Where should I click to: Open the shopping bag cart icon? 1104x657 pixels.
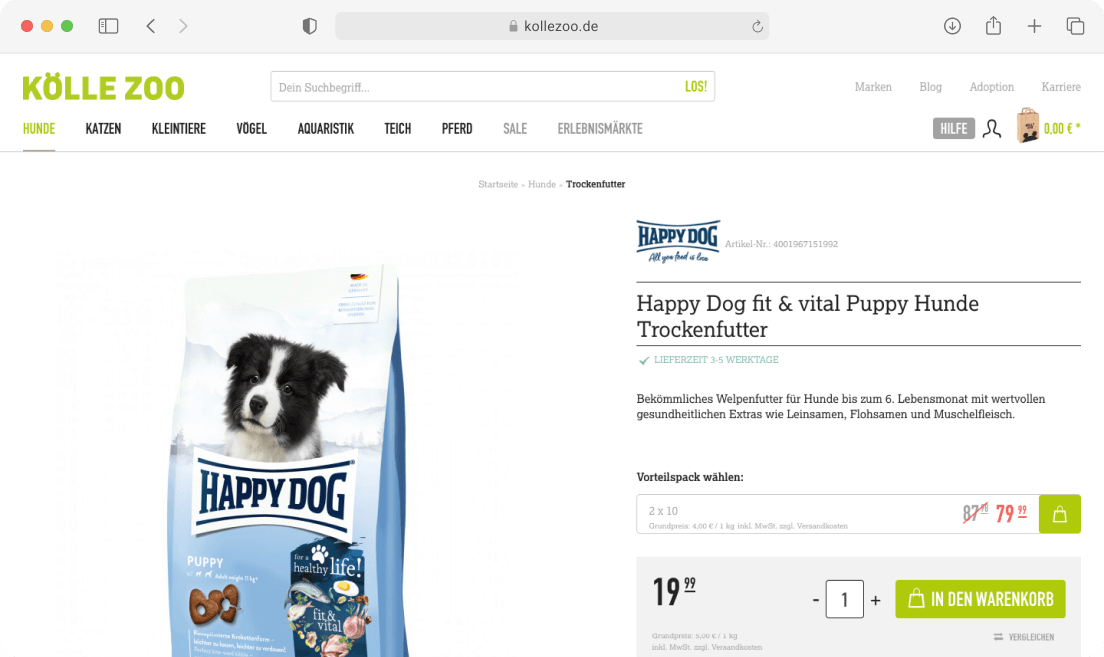click(x=1028, y=125)
